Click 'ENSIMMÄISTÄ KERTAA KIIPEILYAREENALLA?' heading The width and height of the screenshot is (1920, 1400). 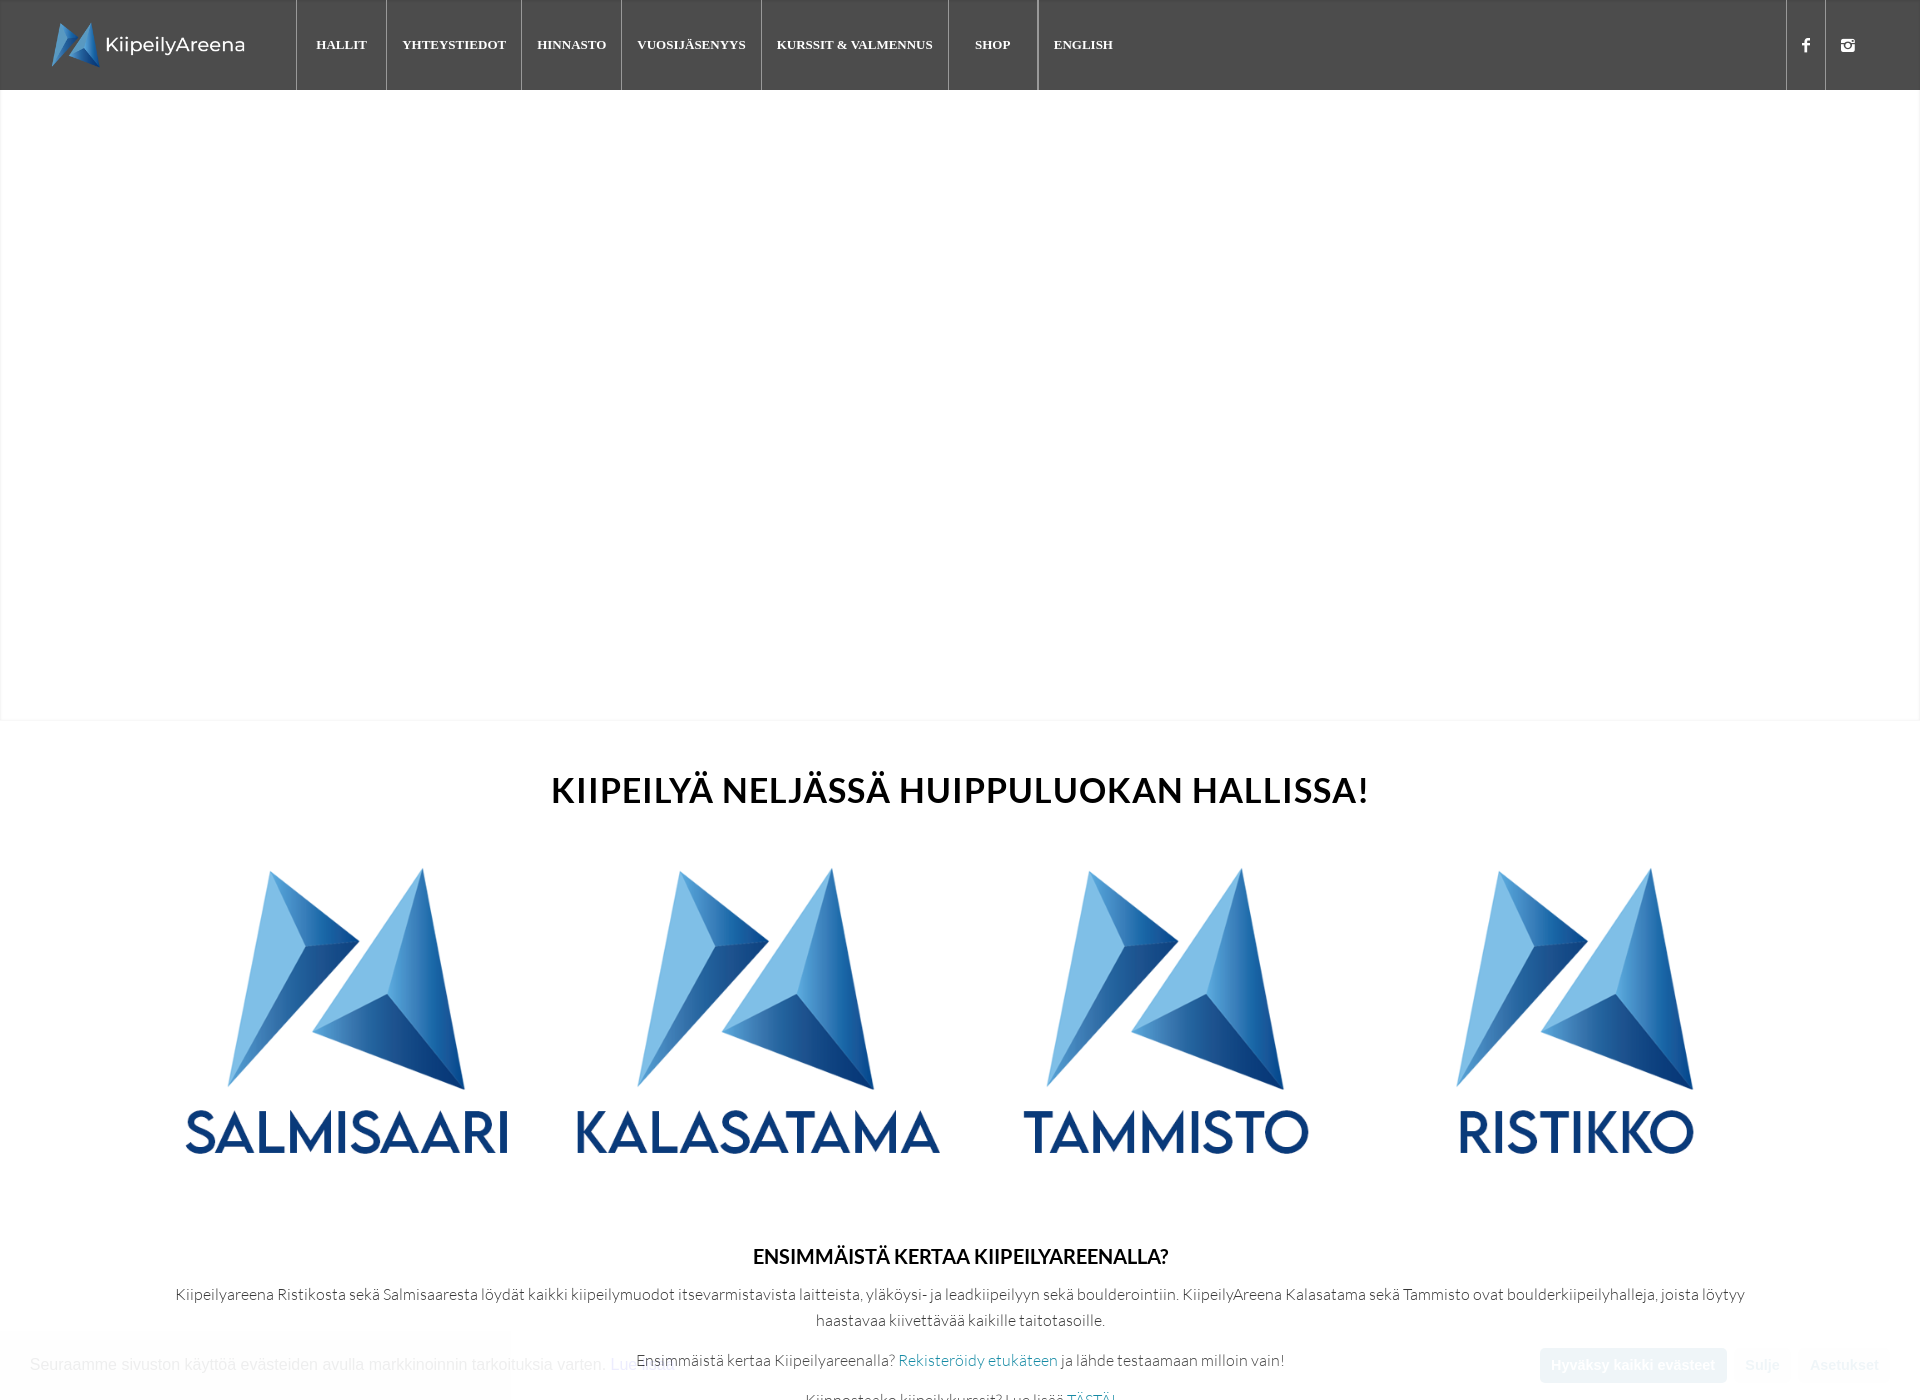pos(960,1256)
